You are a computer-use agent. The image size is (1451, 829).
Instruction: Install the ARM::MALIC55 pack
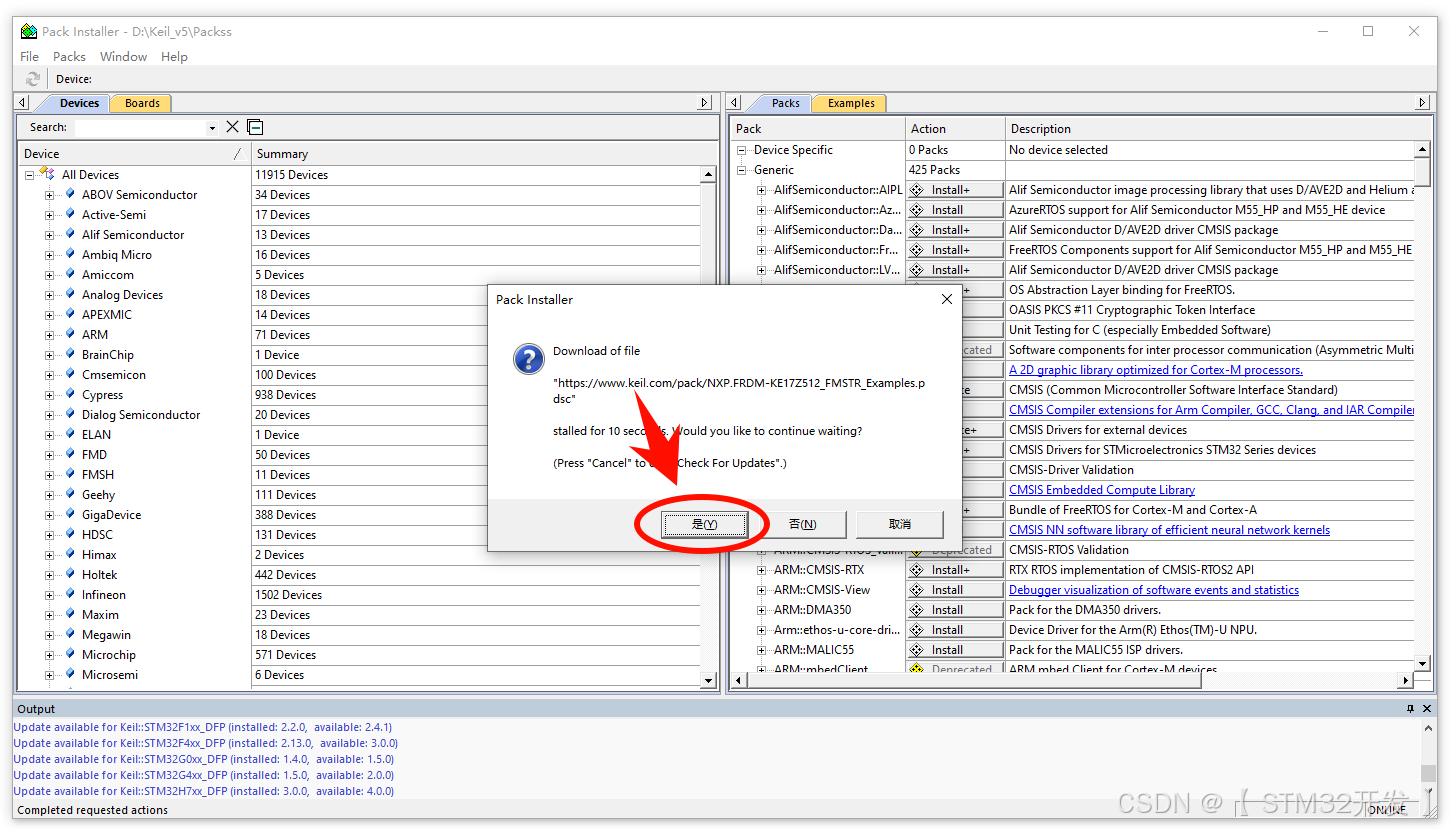(x=955, y=650)
